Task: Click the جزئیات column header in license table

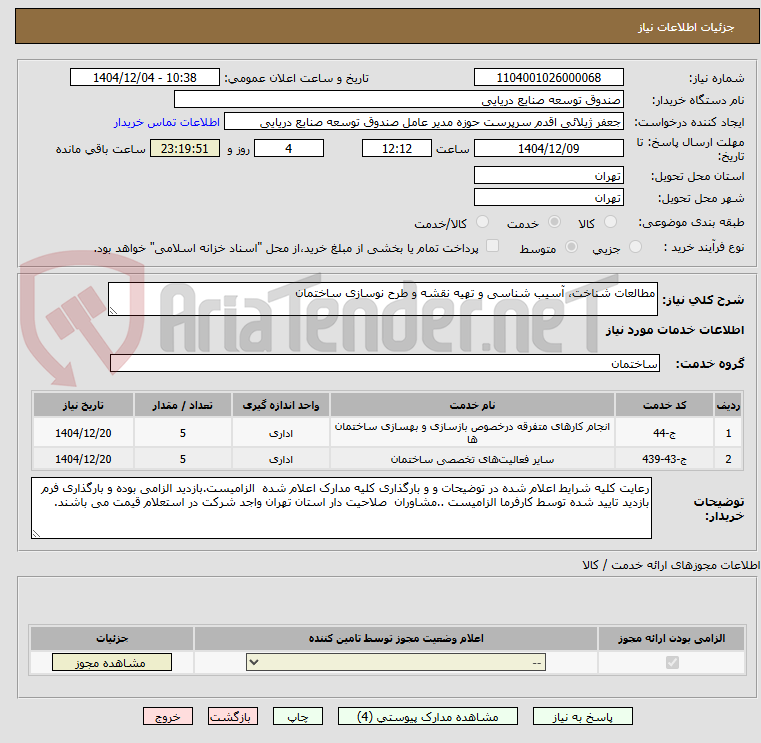Action: pos(112,638)
